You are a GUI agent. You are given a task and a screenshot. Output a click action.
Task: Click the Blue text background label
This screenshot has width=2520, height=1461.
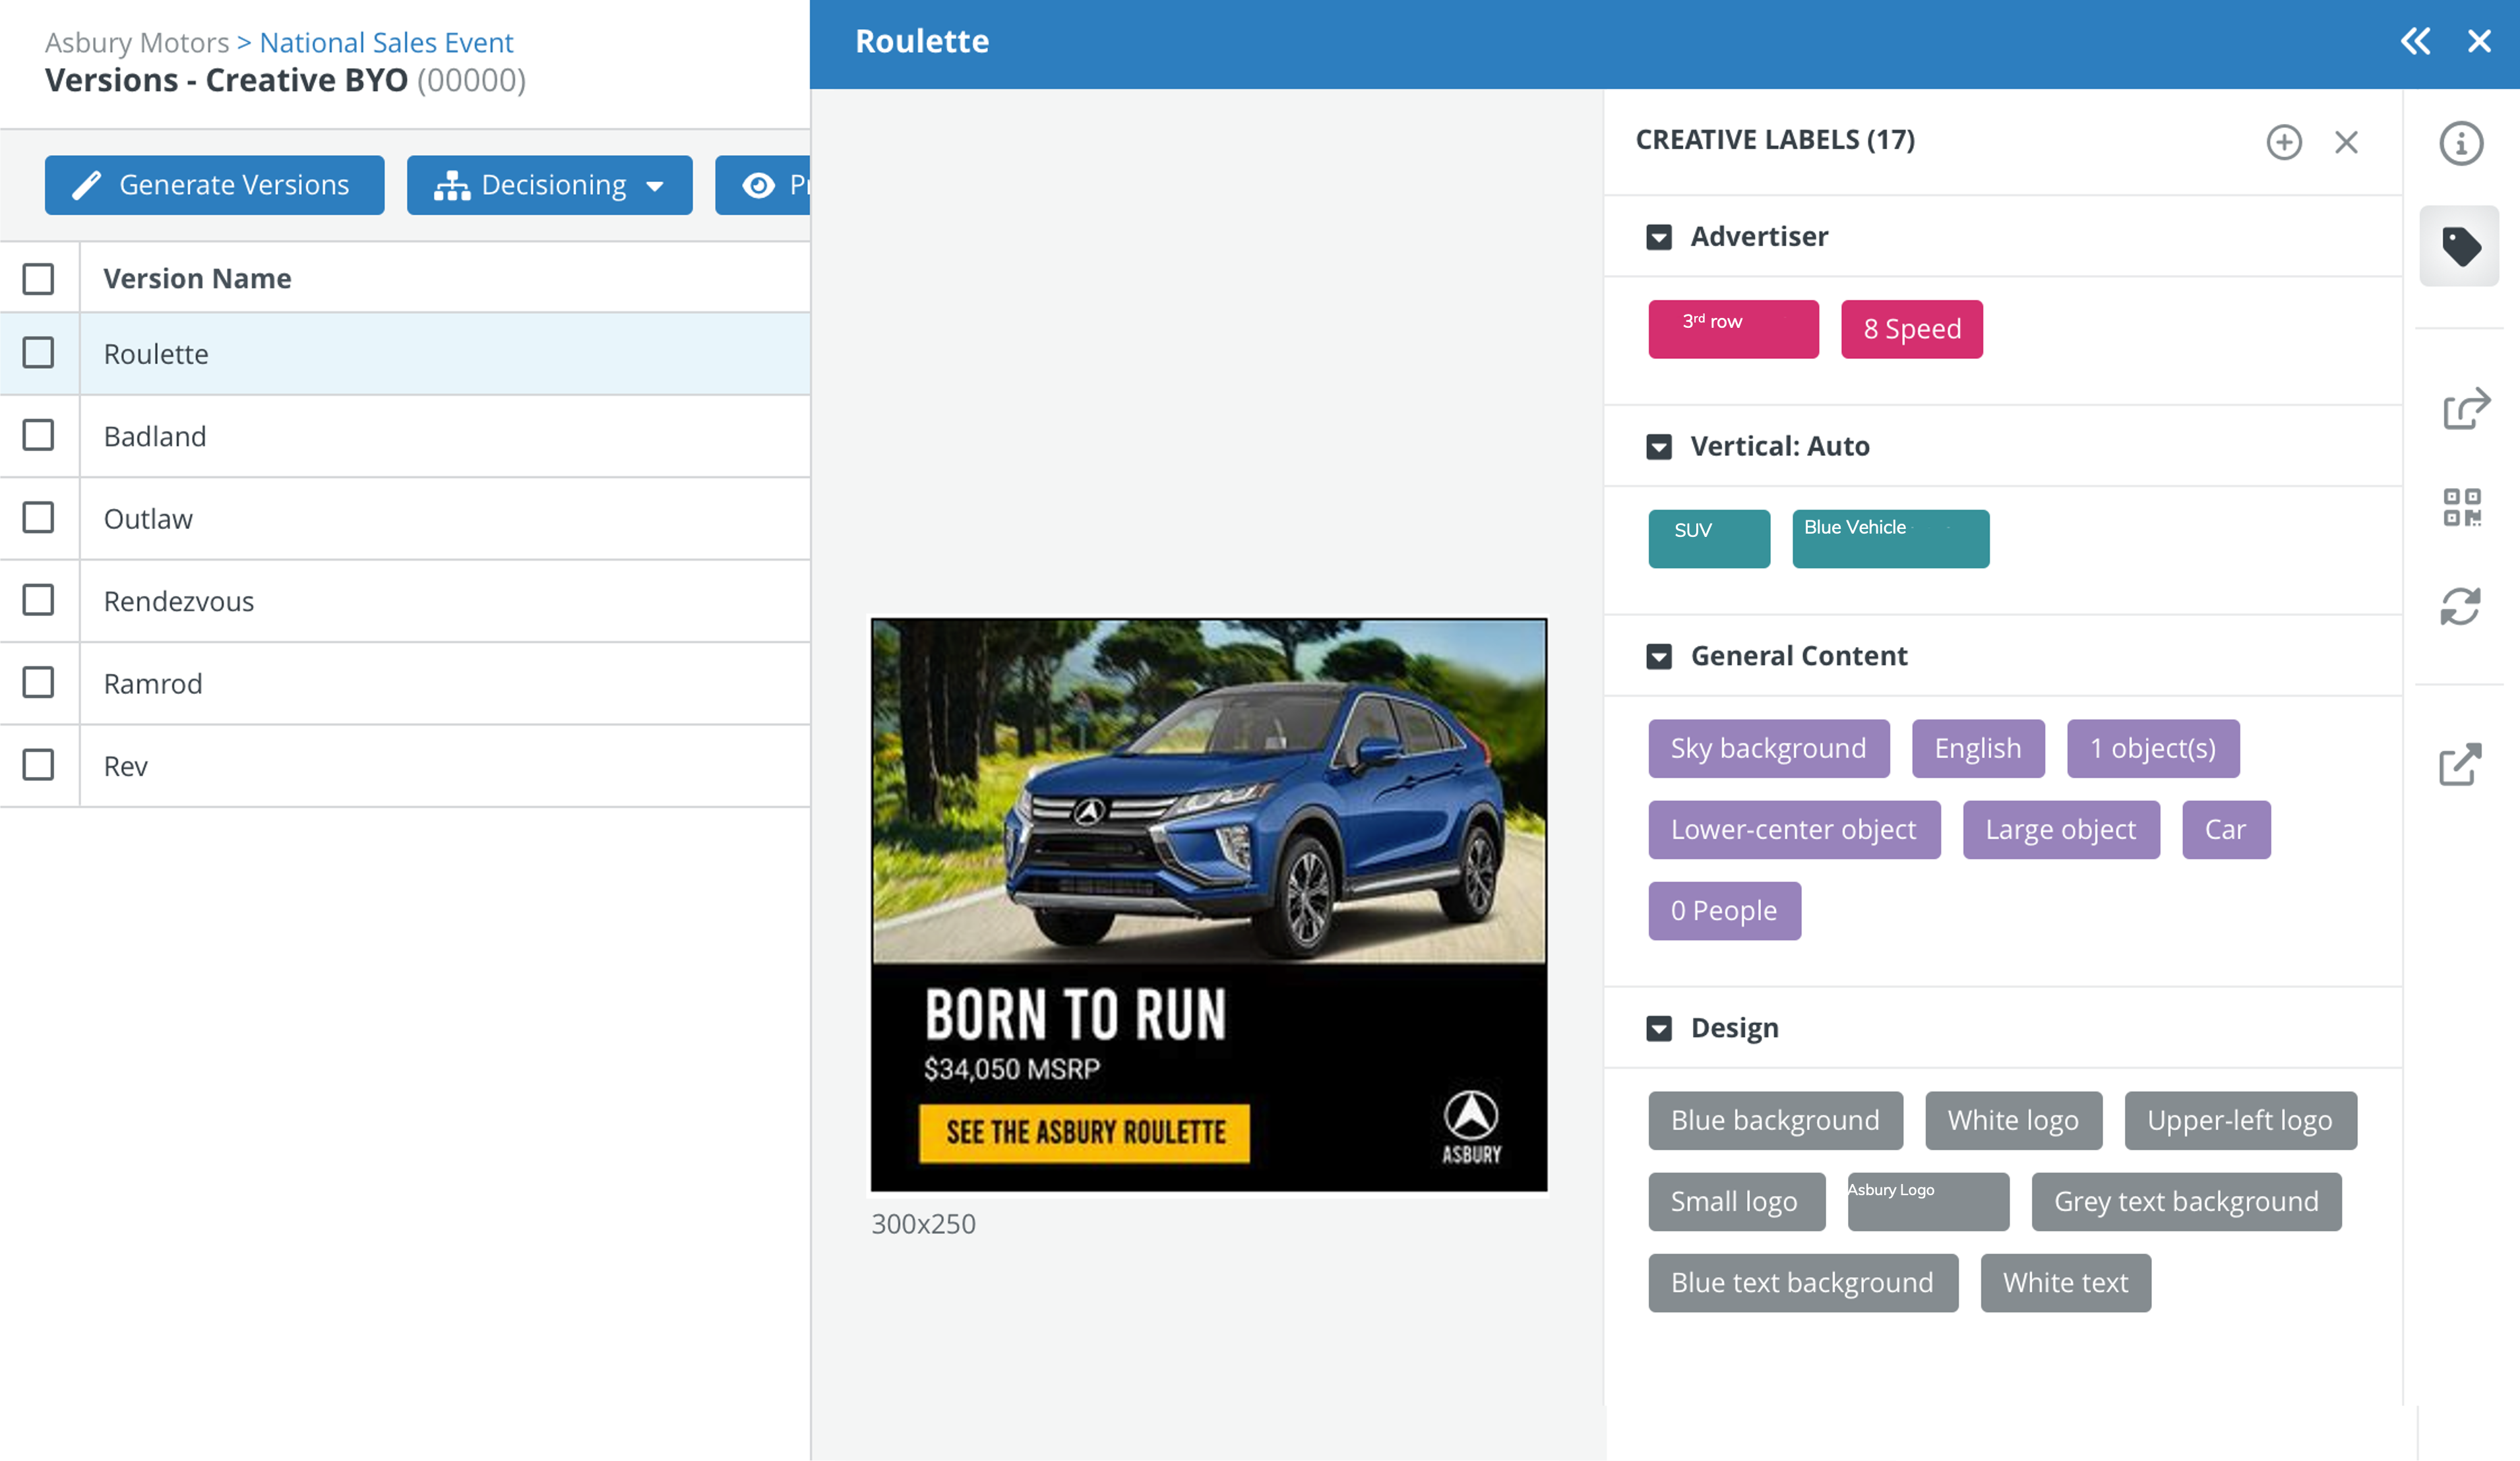(x=1803, y=1283)
